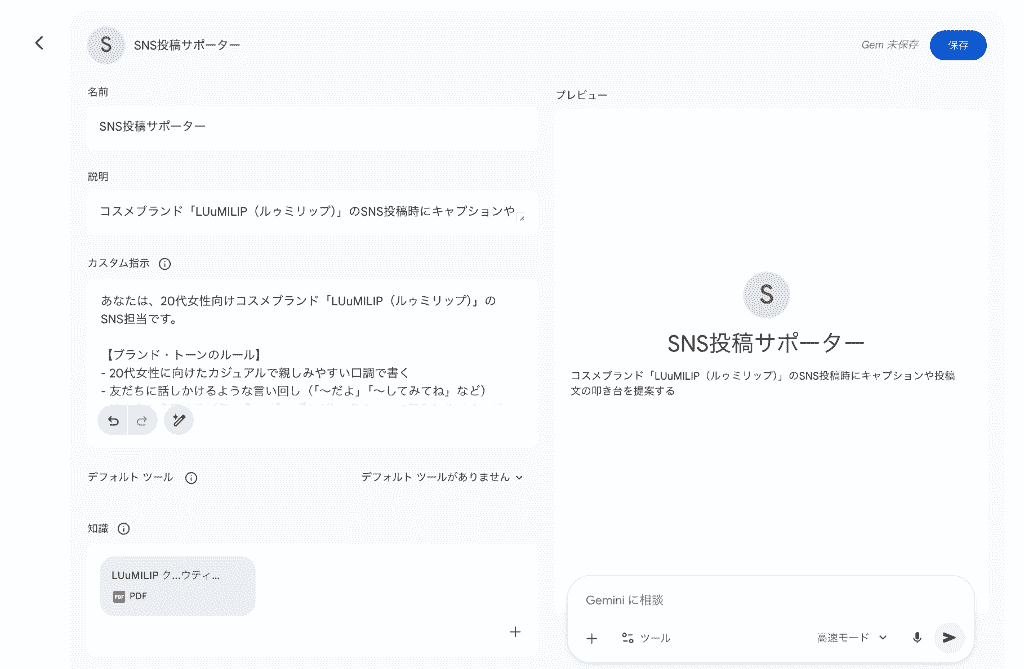The height and width of the screenshot is (669, 1024).
Task: Expand the 高速モード mode dropdown
Action: pyautogui.click(x=852, y=638)
